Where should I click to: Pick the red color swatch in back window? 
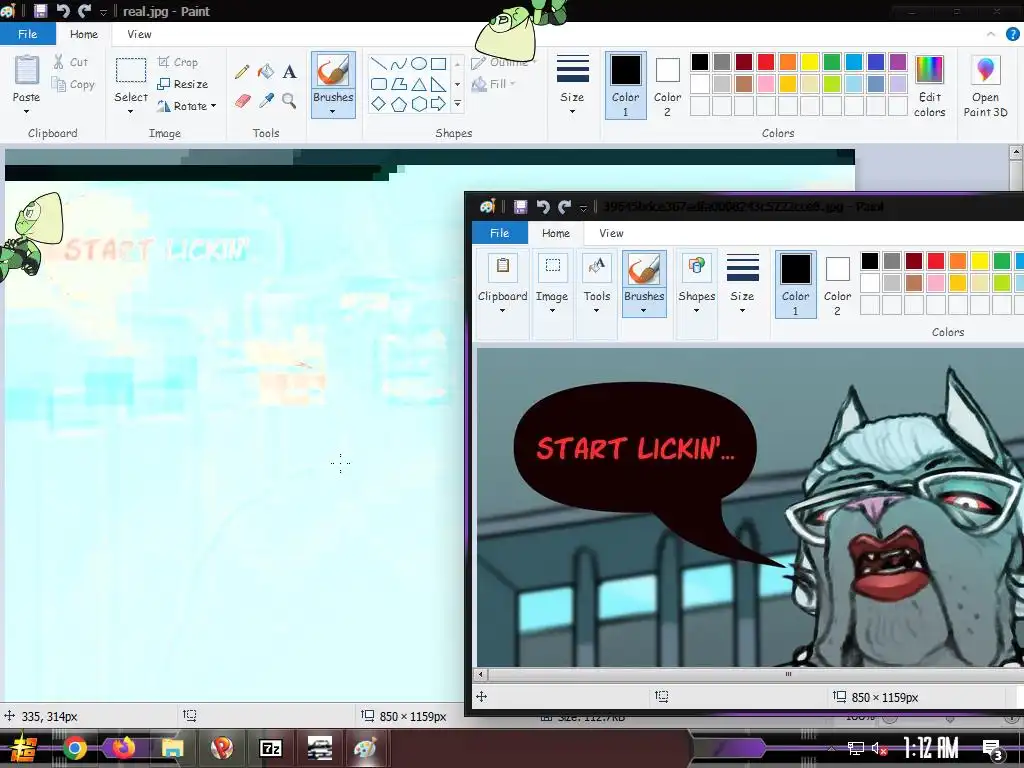coord(766,62)
